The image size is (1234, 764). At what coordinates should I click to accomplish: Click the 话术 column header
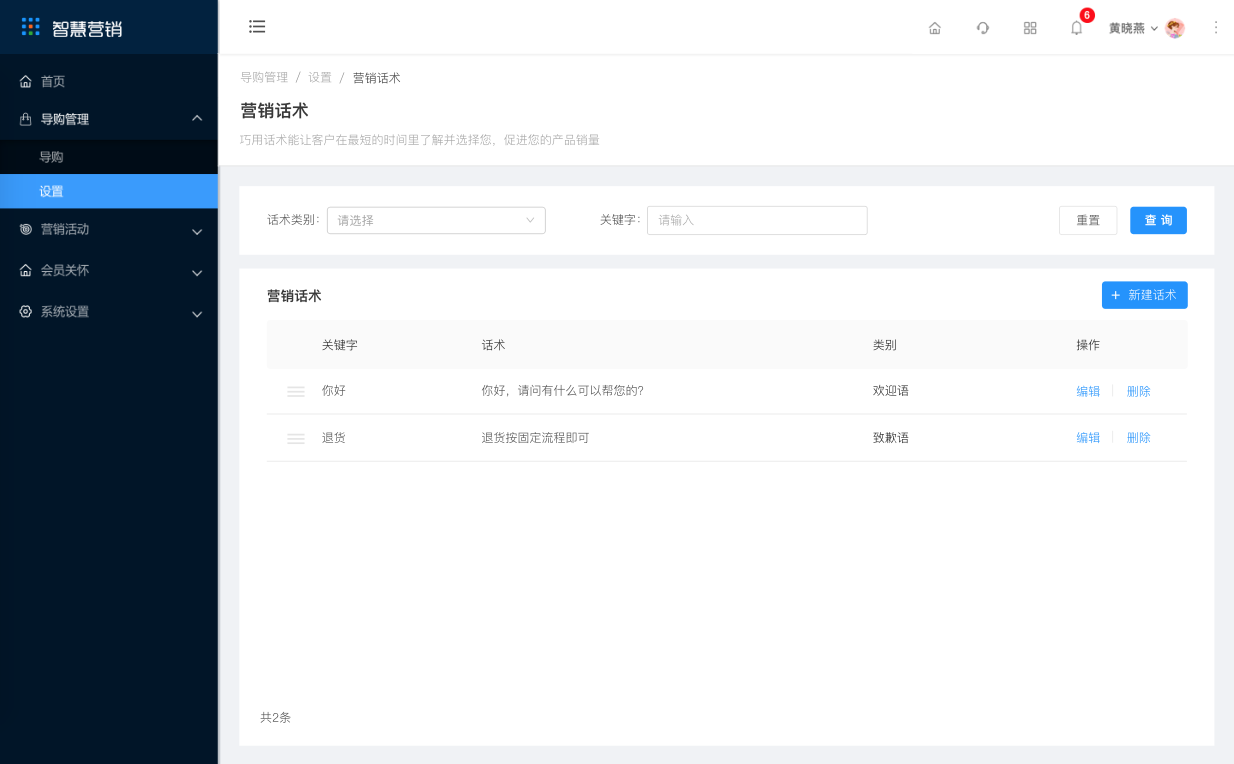coord(494,345)
